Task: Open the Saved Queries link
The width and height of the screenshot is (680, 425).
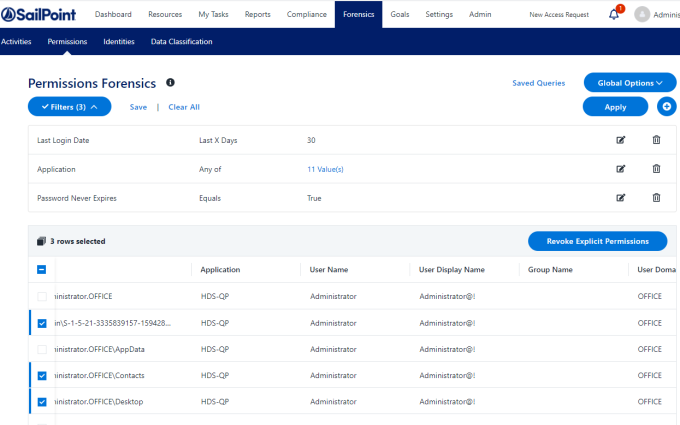Action: point(536,83)
